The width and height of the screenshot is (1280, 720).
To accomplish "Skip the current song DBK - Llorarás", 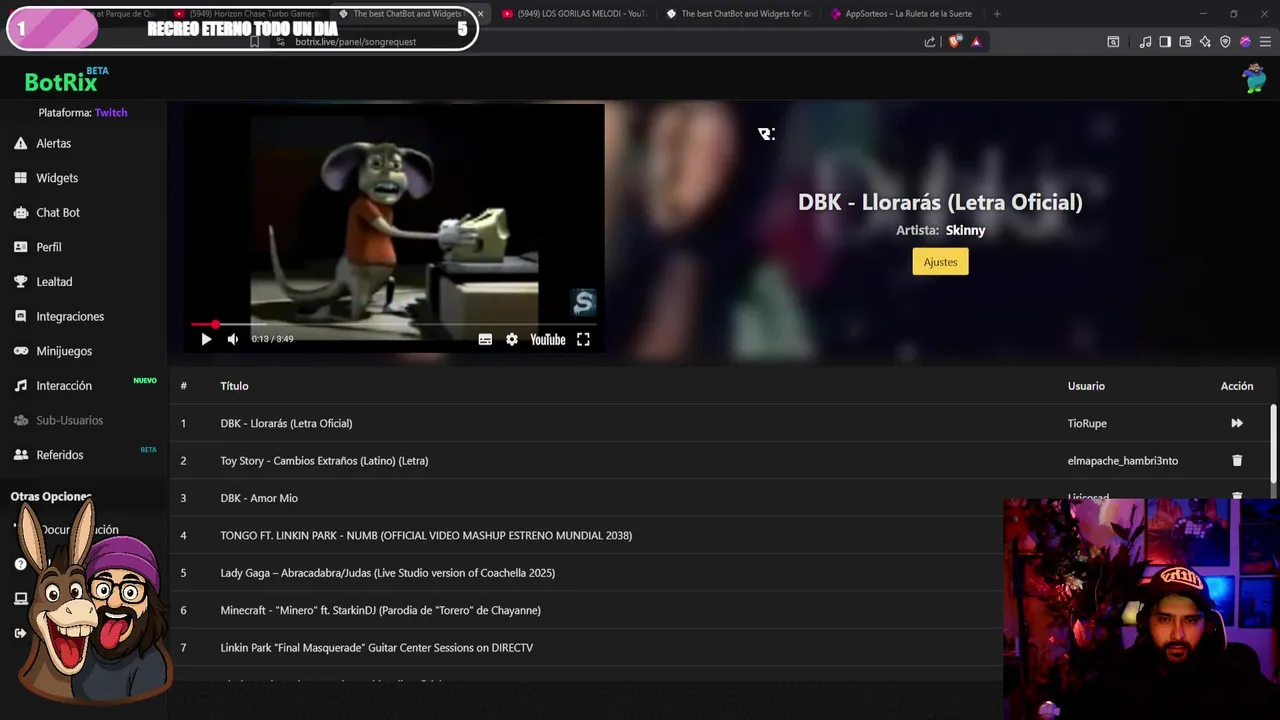I will (x=1237, y=424).
